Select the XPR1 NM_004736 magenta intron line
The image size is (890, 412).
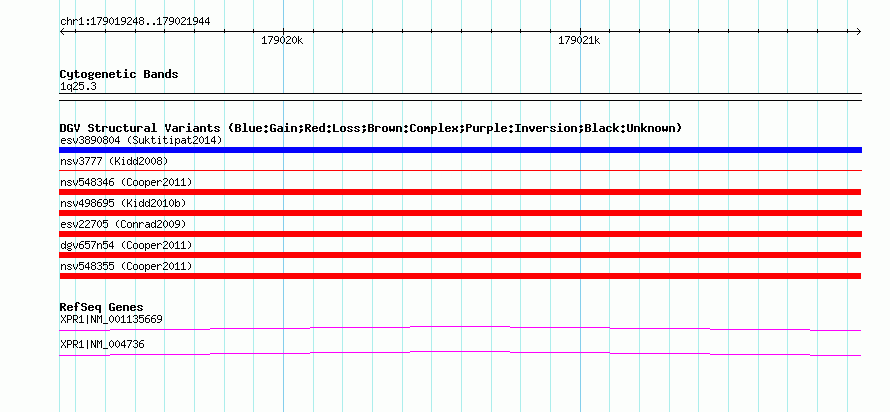(460, 353)
